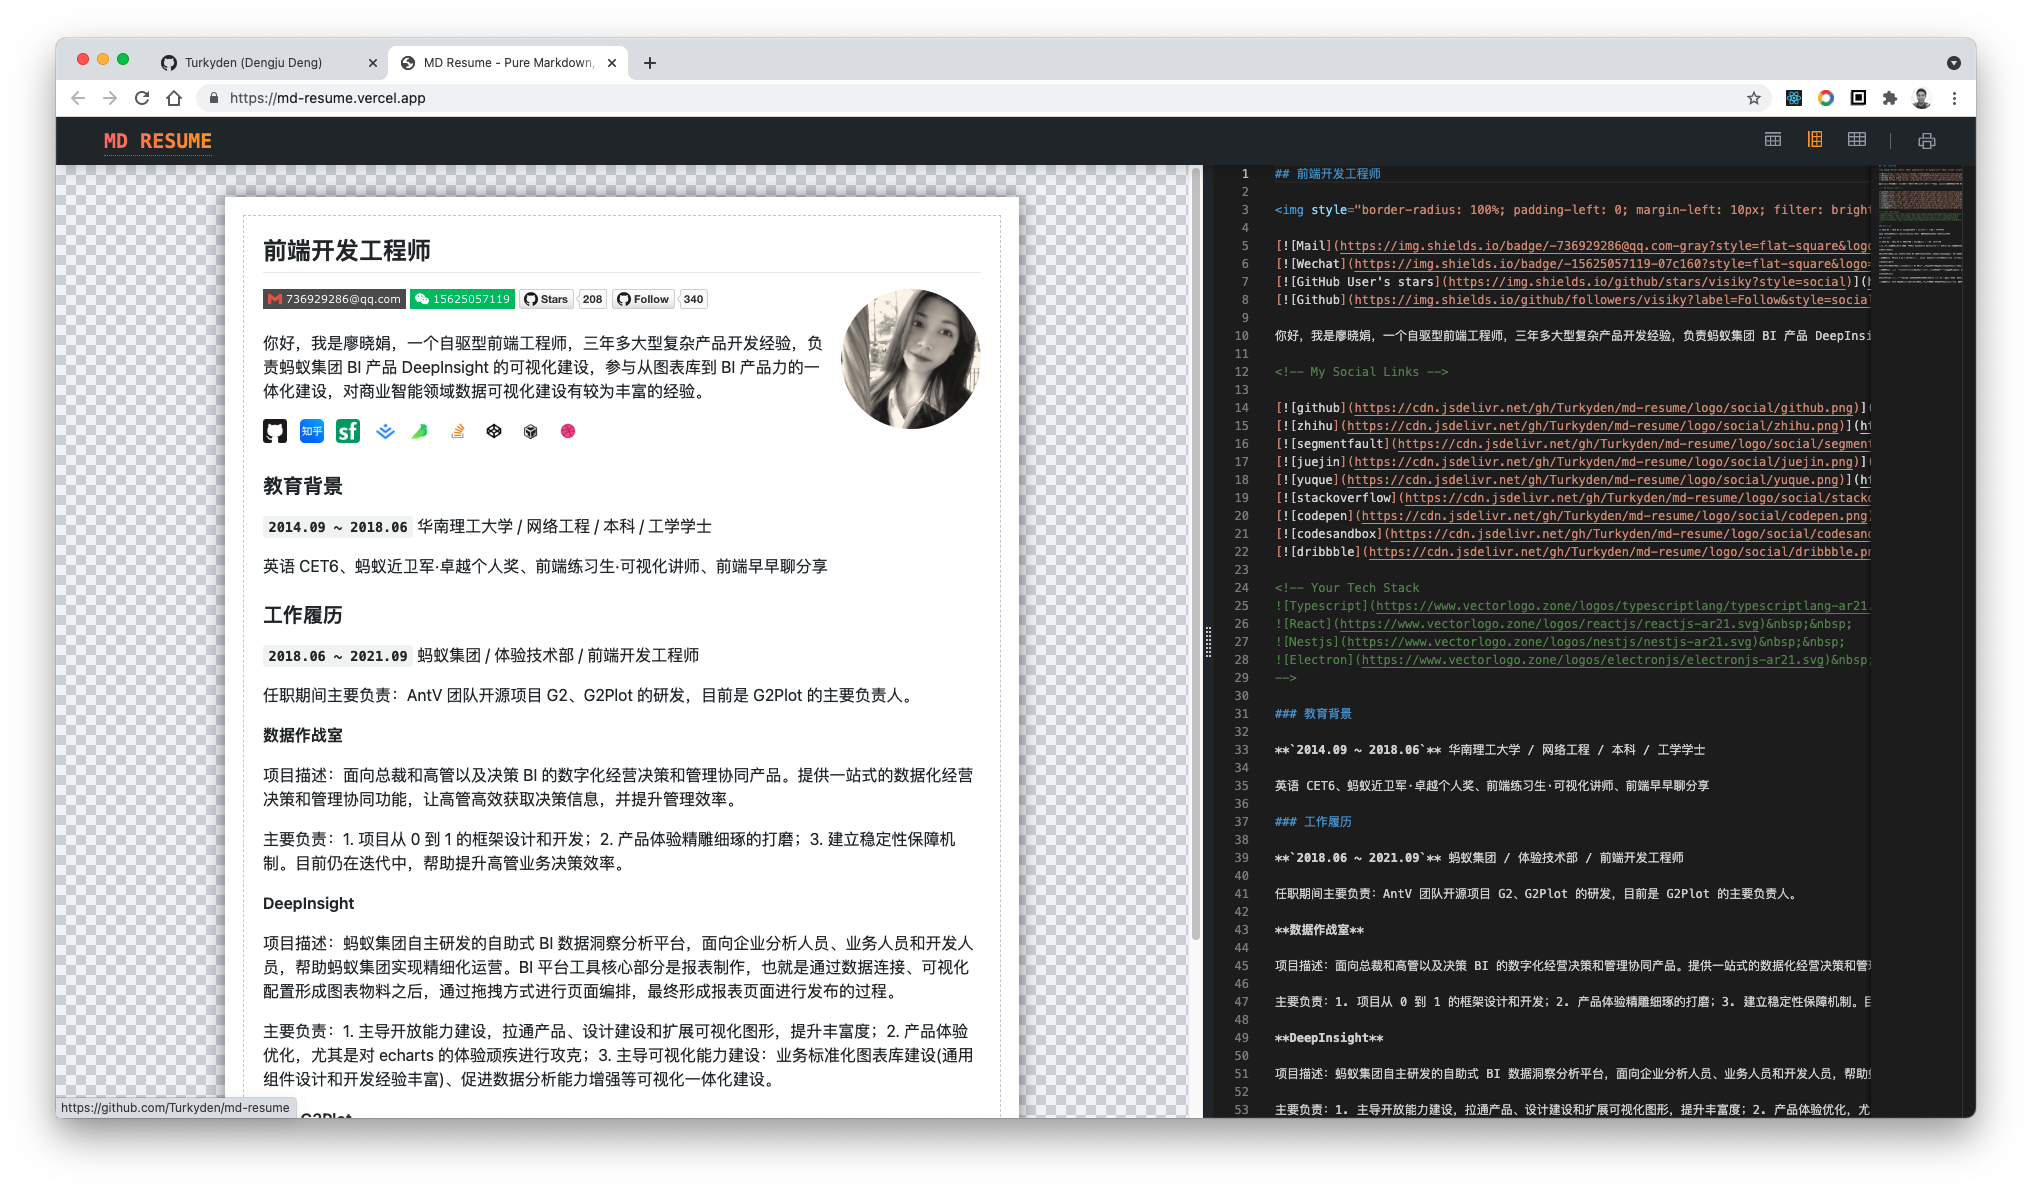The image size is (2032, 1192).
Task: Open the Zhihu social icon
Action: [x=311, y=431]
